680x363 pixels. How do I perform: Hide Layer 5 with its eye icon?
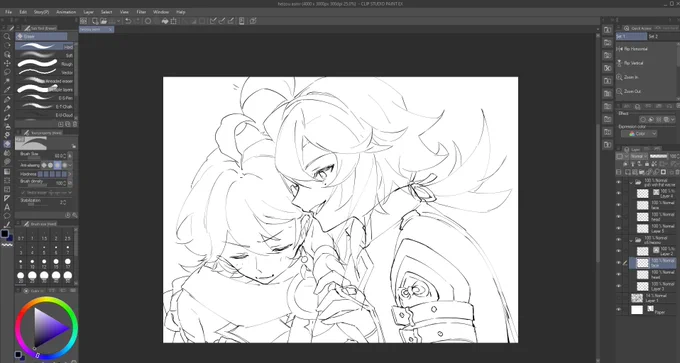pyautogui.click(x=619, y=228)
